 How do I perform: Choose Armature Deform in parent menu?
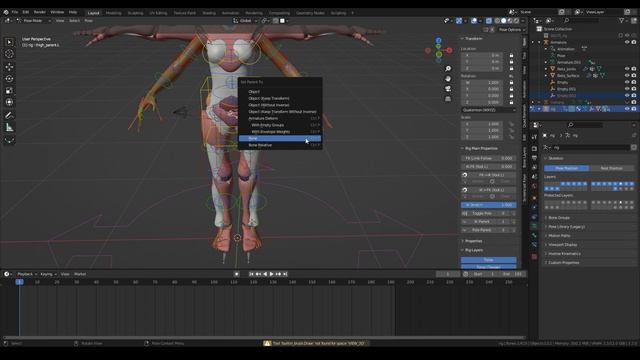click(280, 118)
